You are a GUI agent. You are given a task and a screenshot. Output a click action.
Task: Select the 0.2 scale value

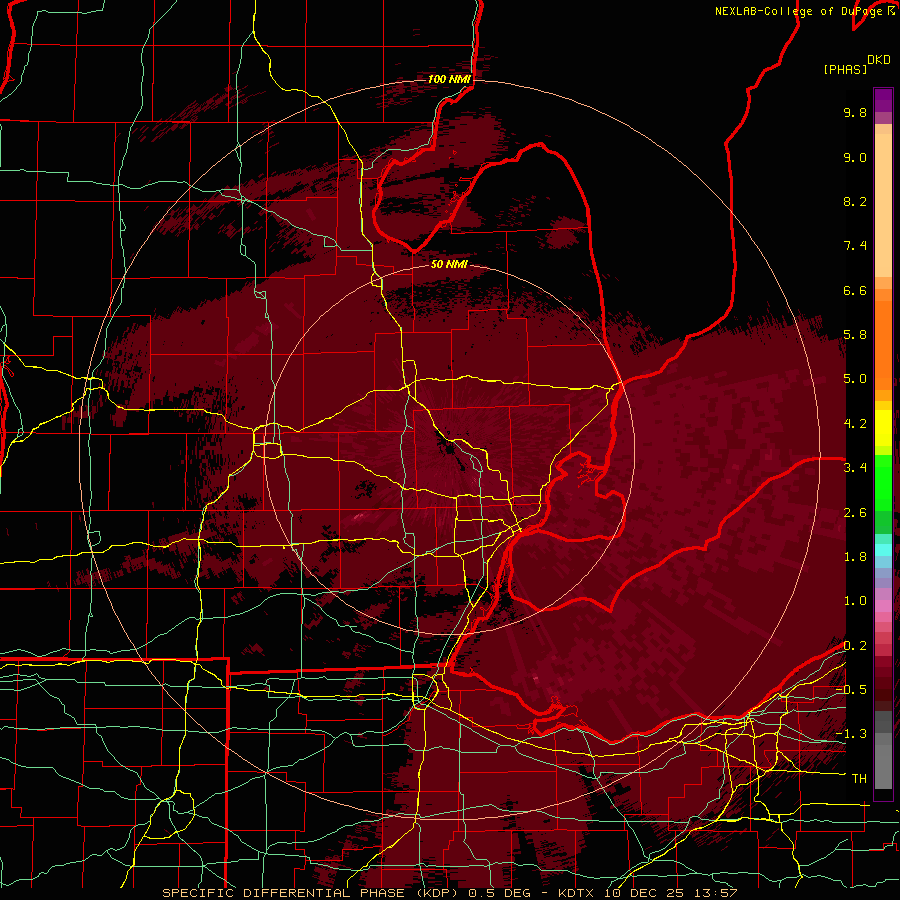(855, 646)
